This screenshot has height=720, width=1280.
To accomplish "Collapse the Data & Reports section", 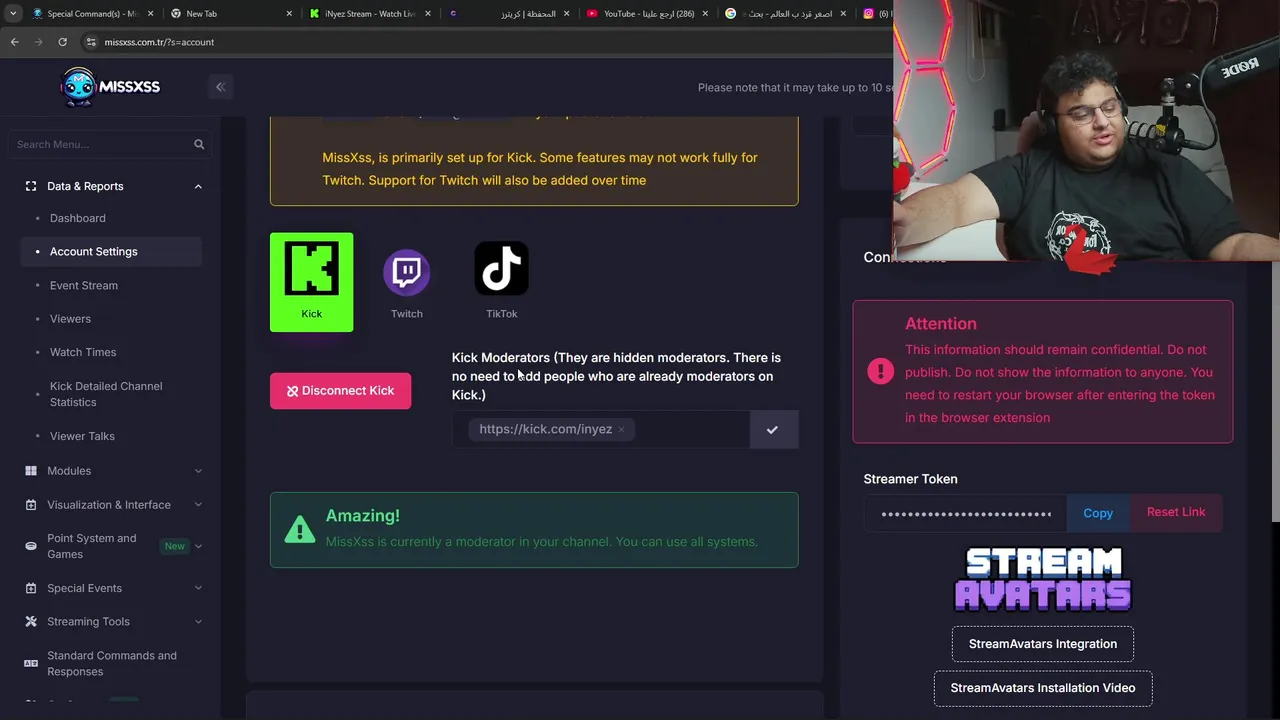I will (x=198, y=186).
